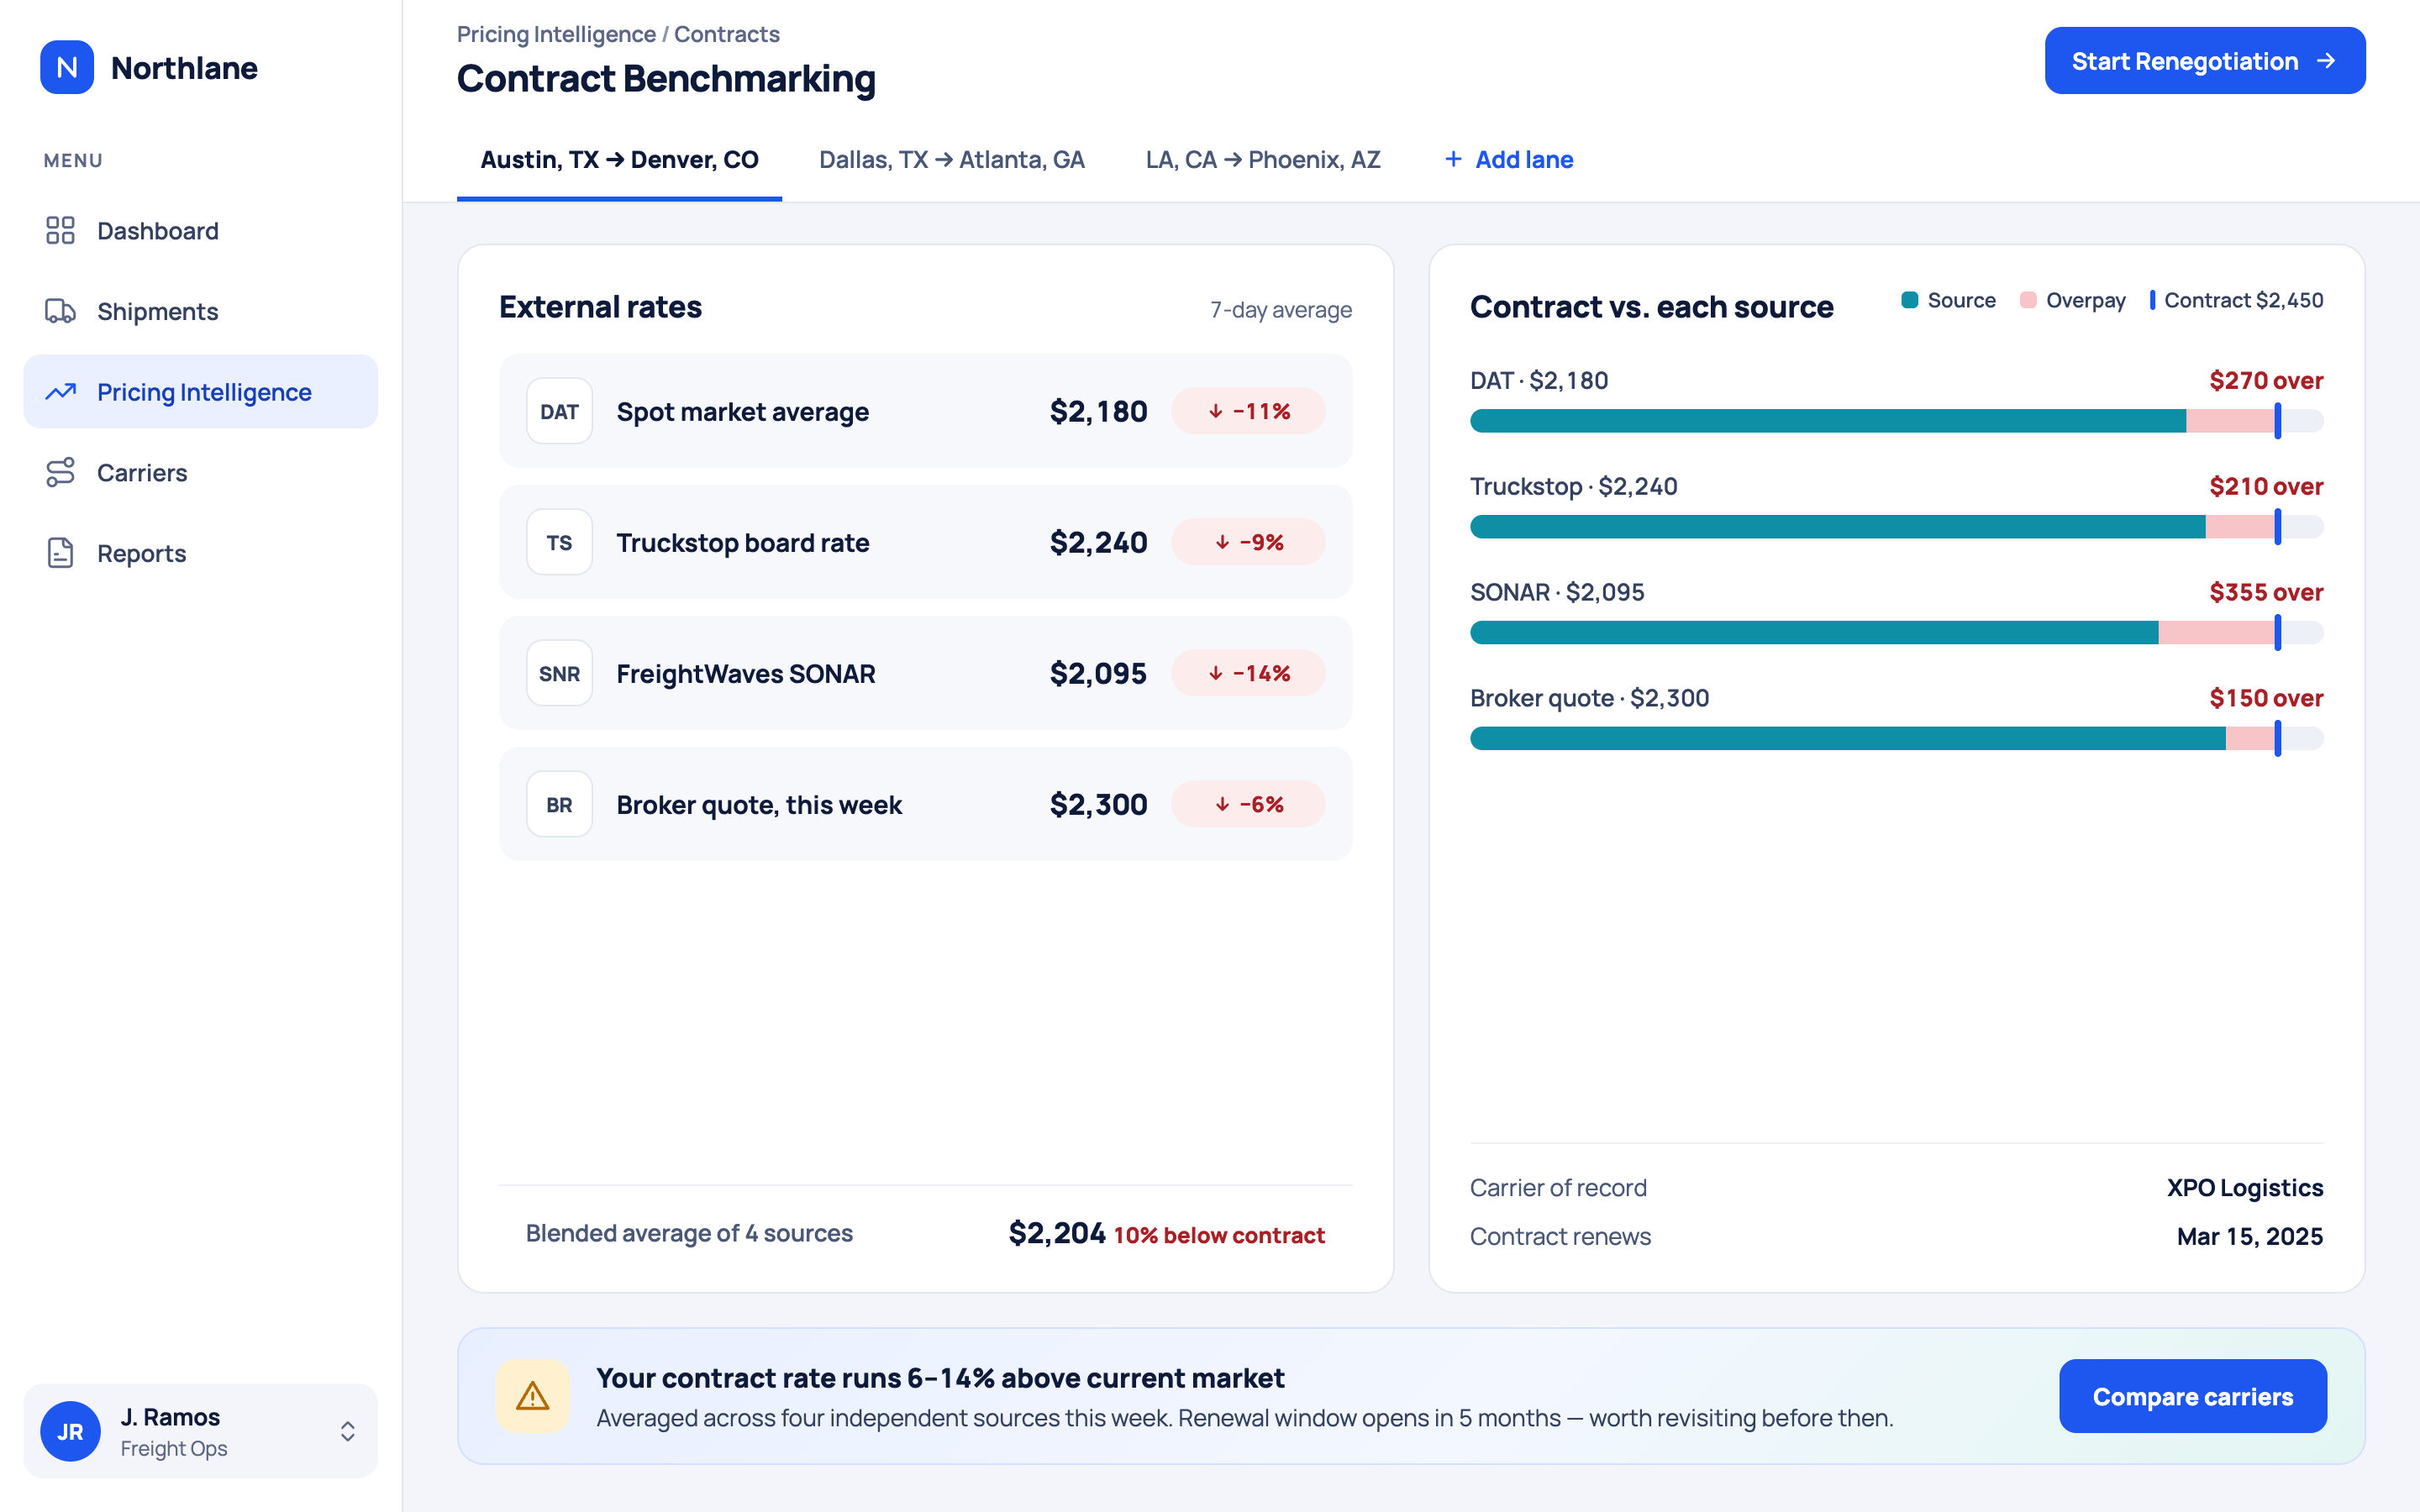
Task: Click the warning triangle icon
Action: tap(532, 1396)
